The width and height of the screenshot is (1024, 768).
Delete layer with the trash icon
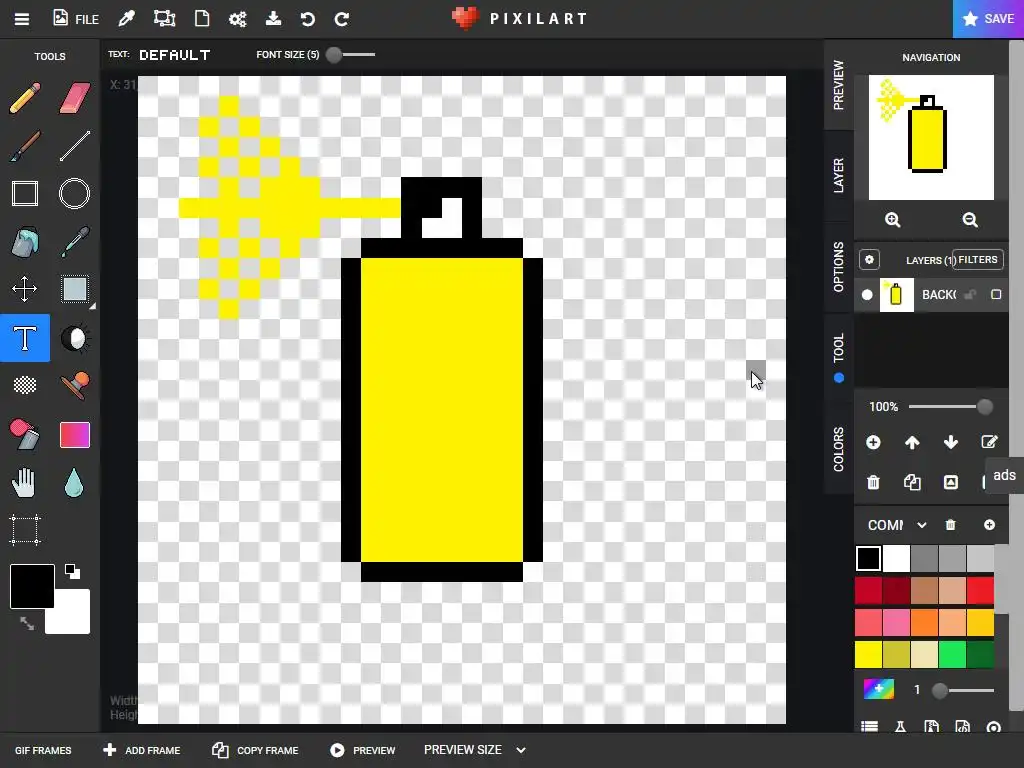click(x=873, y=483)
